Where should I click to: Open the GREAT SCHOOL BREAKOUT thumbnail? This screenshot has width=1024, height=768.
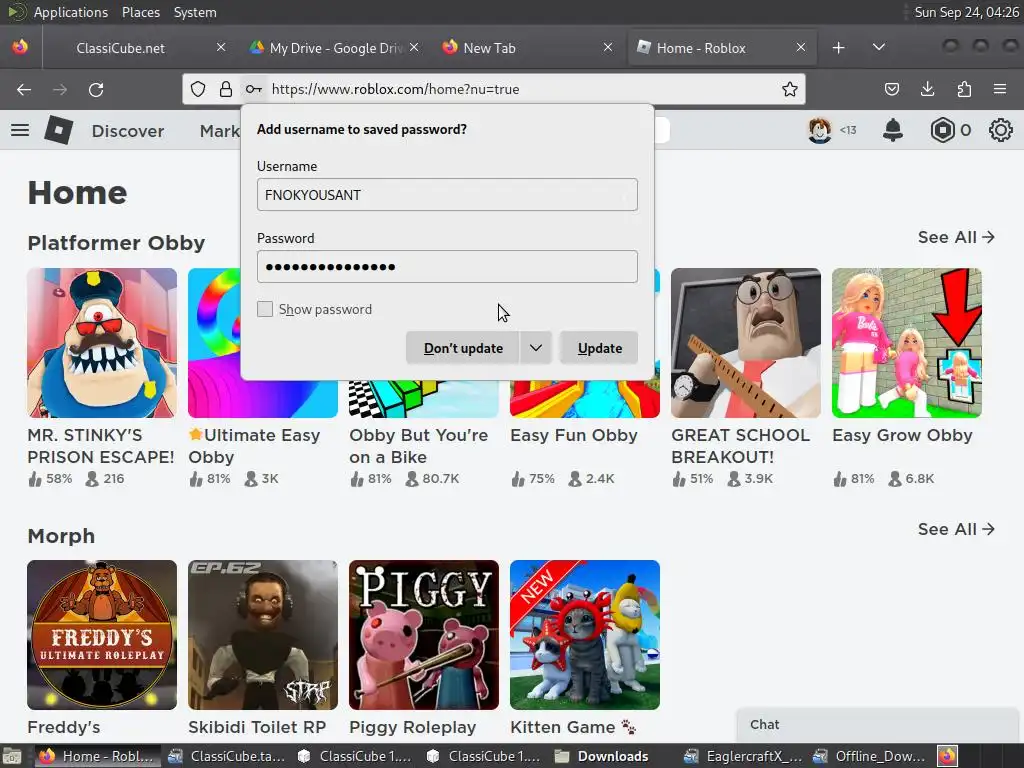click(x=746, y=343)
